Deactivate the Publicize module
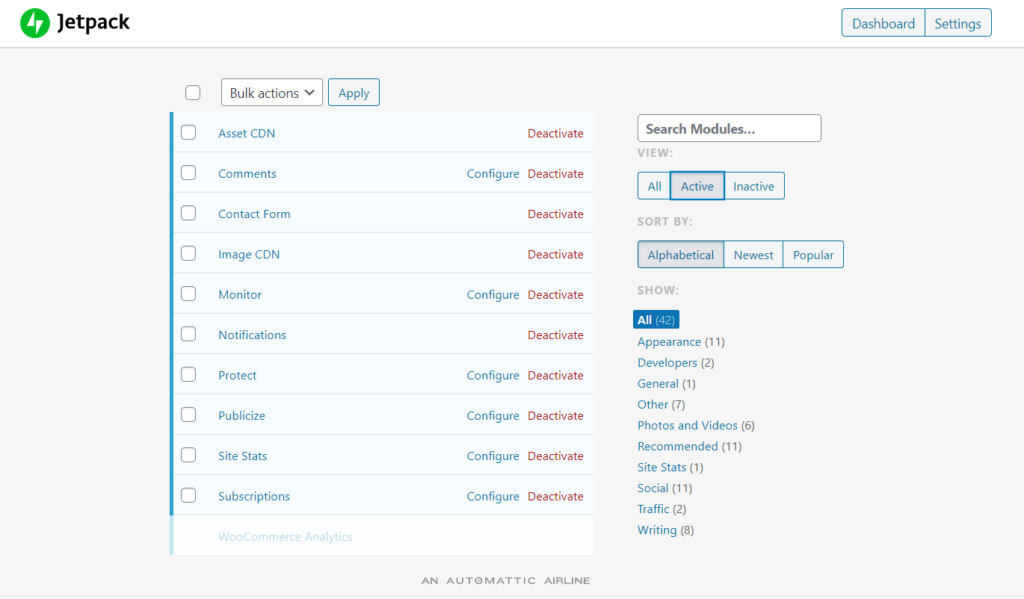 click(555, 415)
